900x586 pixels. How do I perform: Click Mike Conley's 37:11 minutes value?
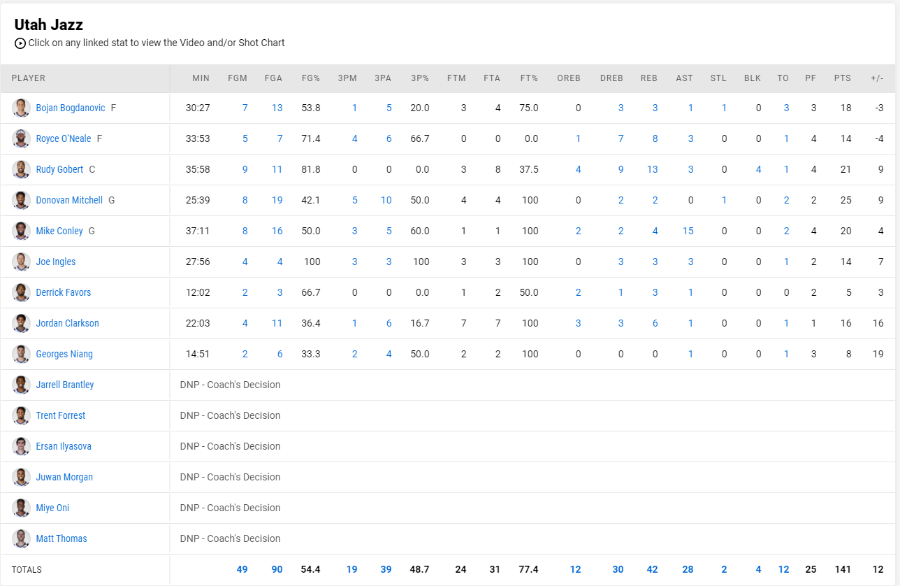click(197, 231)
